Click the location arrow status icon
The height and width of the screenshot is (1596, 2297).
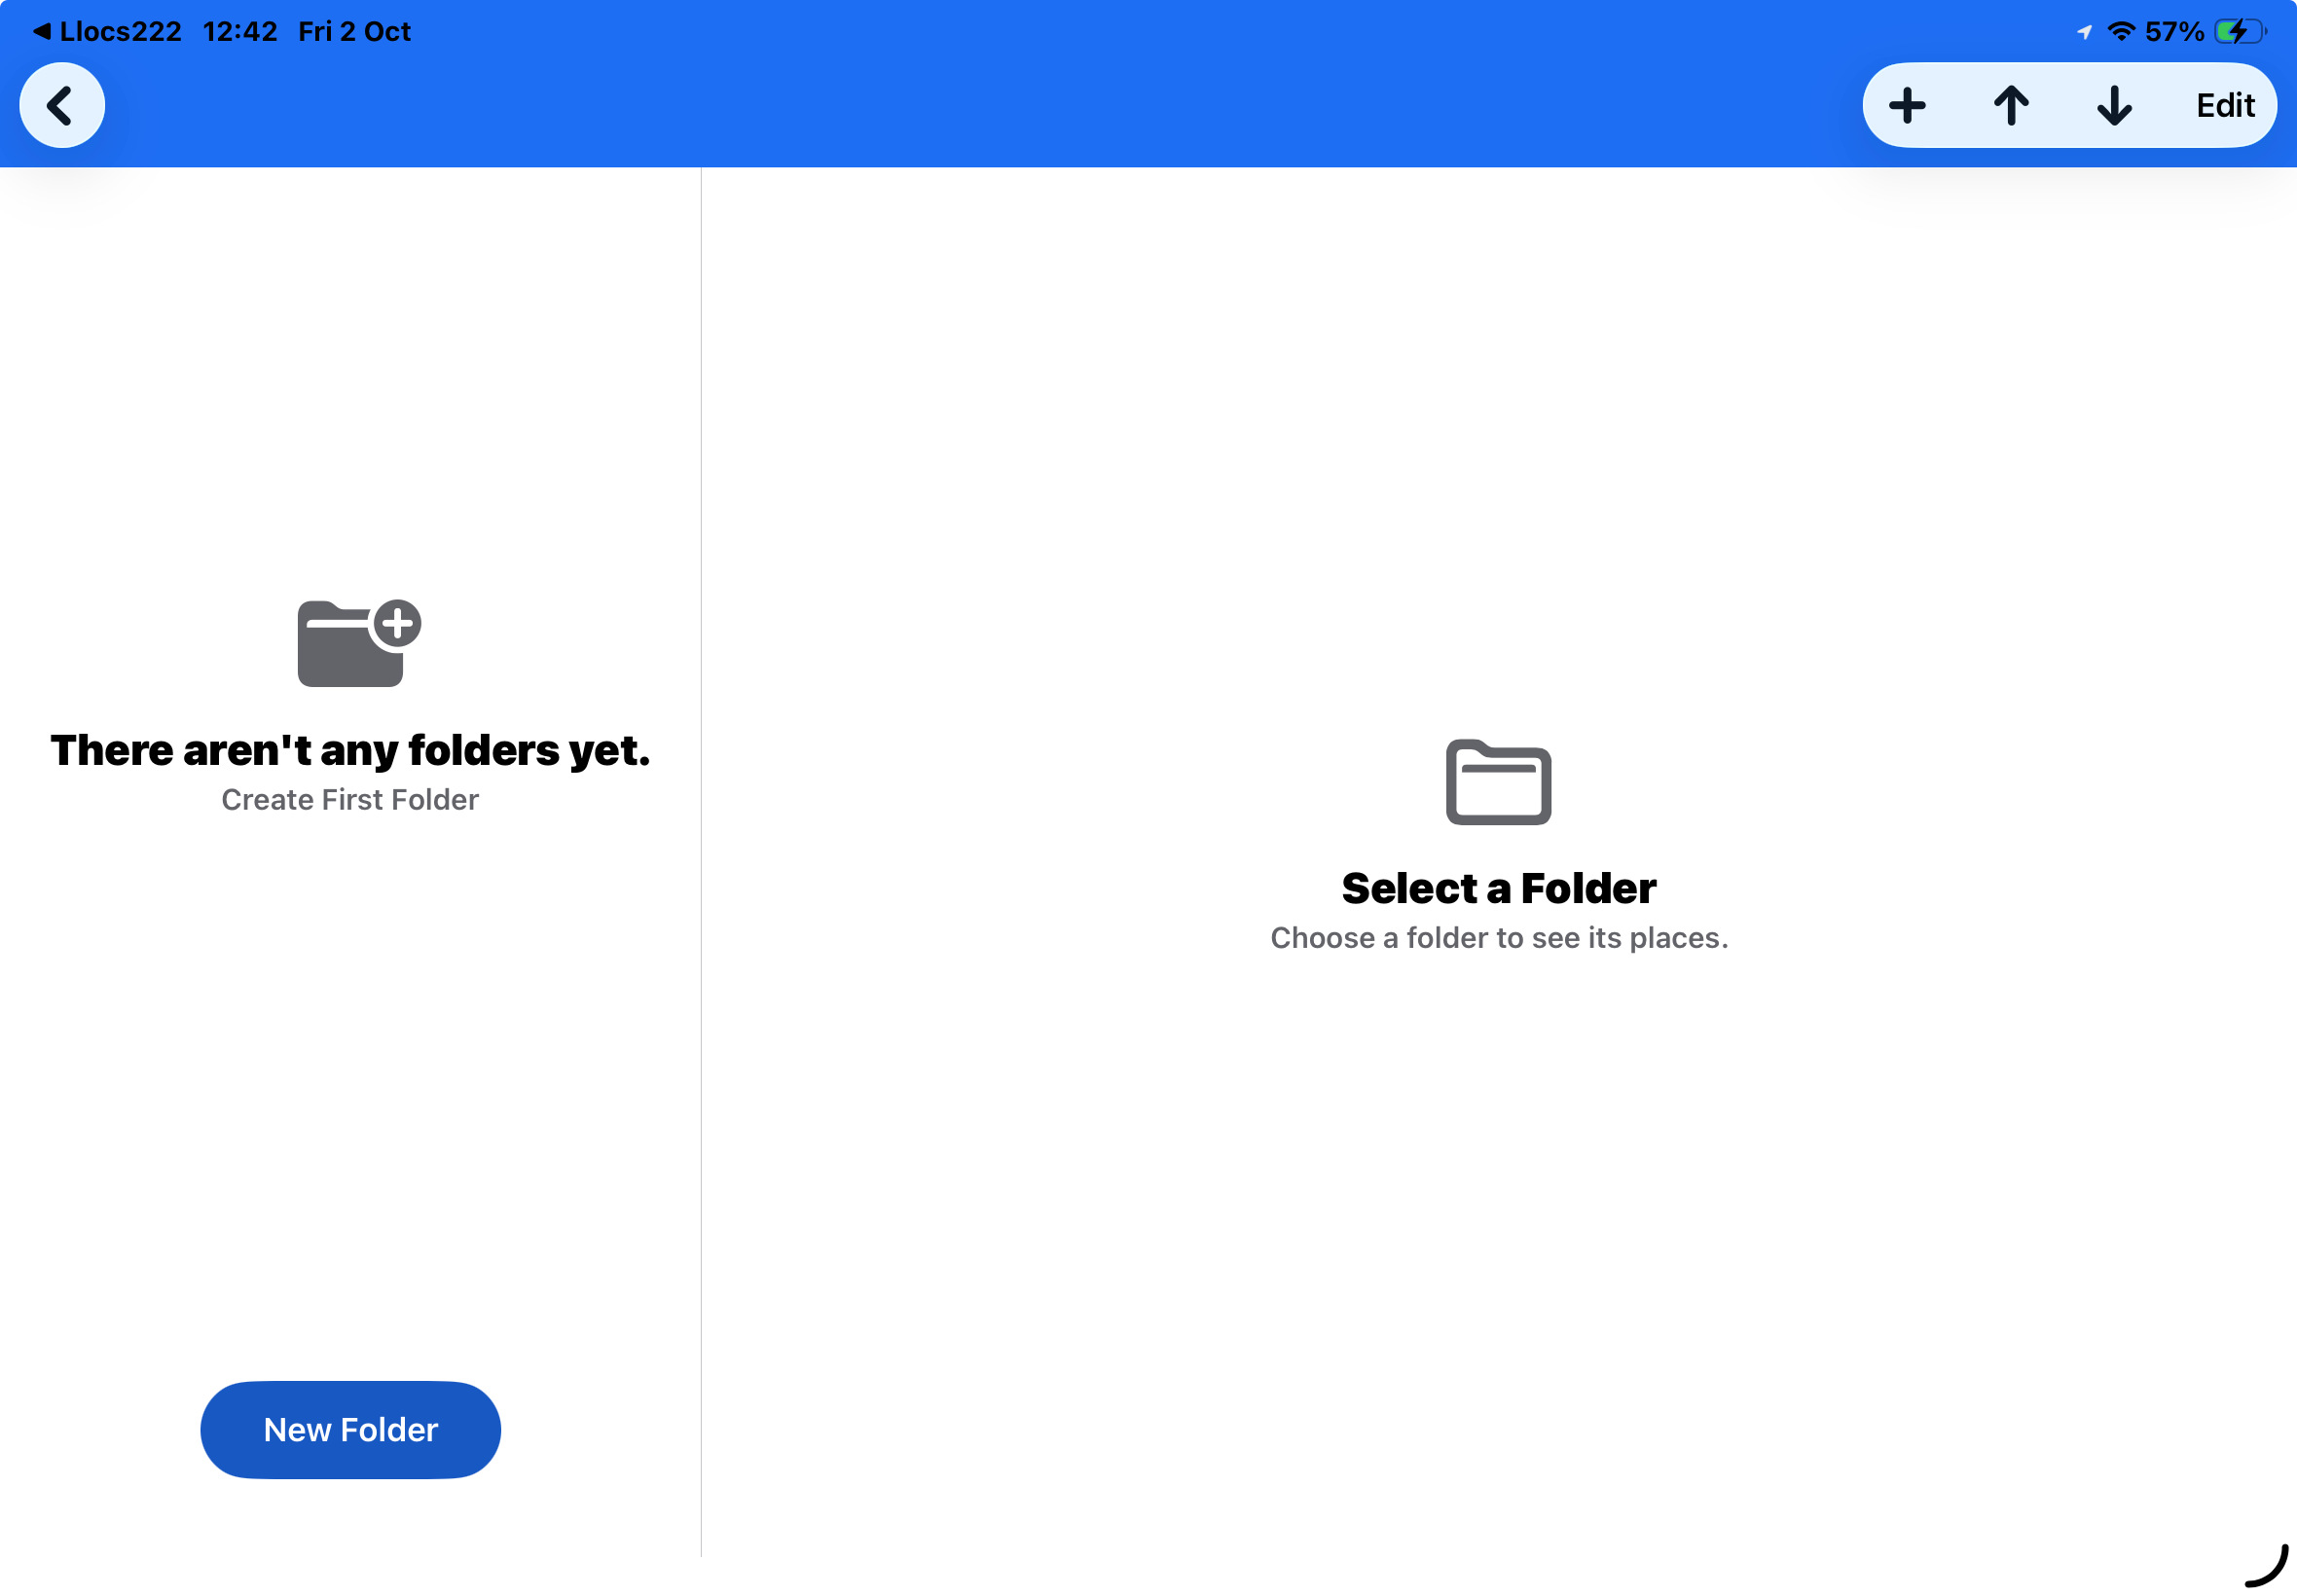pos(2084,32)
